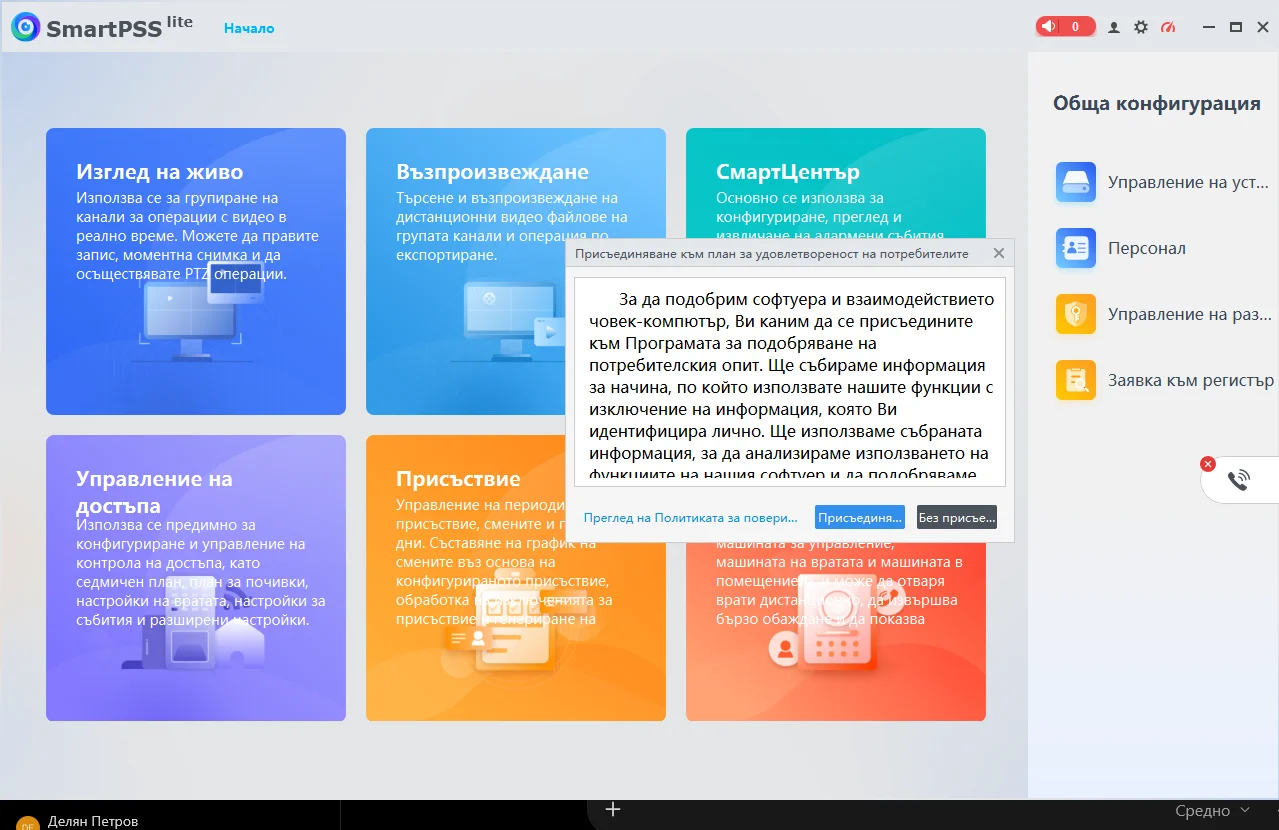
Task: Open the user account icon in the title bar
Action: pyautogui.click(x=1114, y=28)
